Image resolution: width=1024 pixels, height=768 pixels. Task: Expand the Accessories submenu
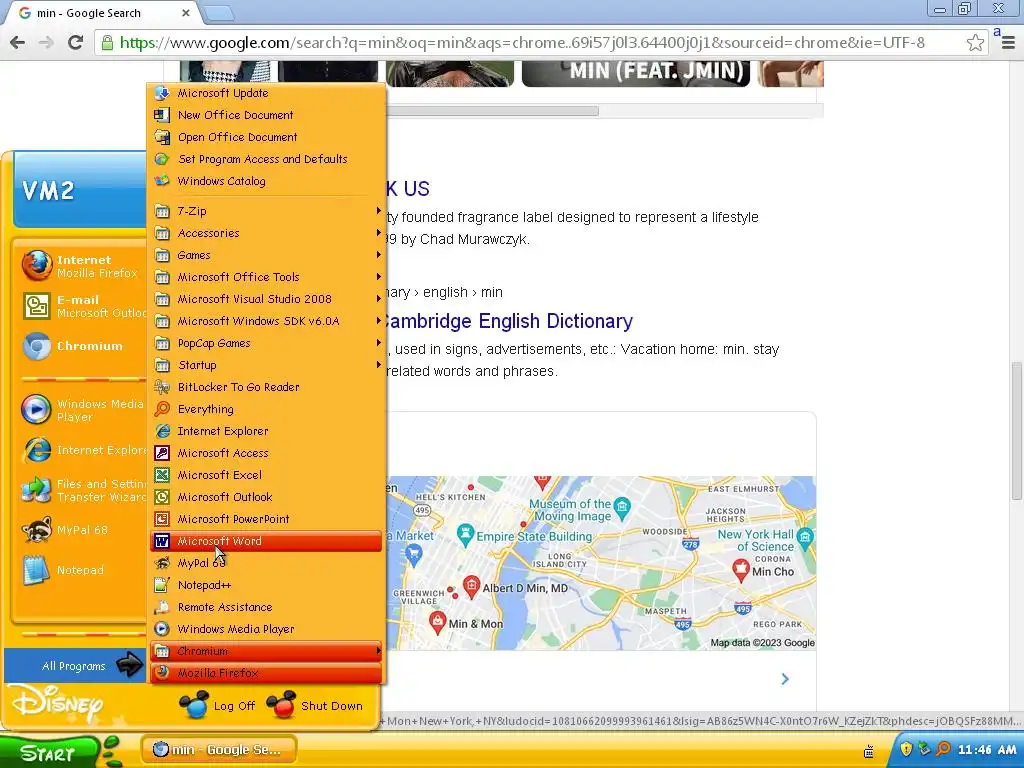(x=266, y=233)
